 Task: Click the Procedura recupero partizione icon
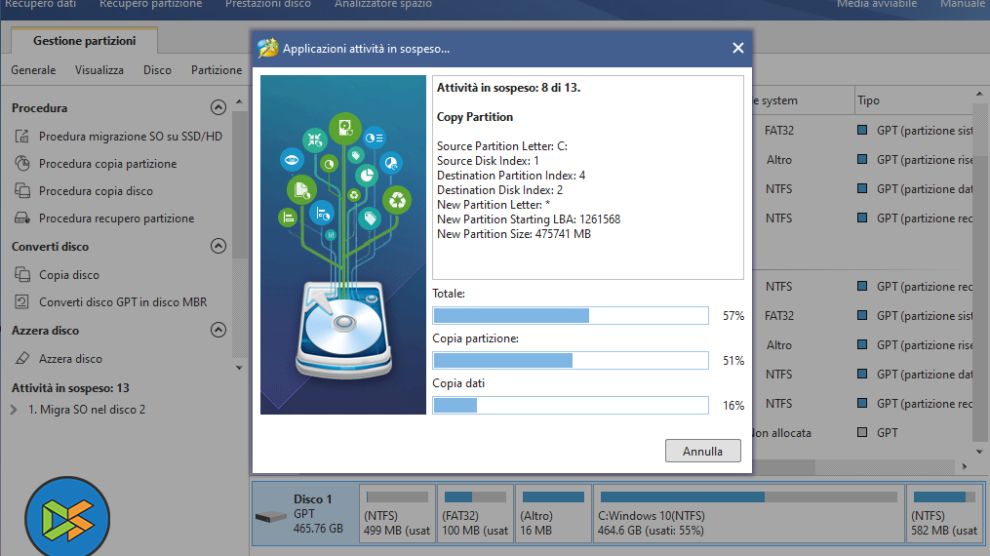point(22,218)
